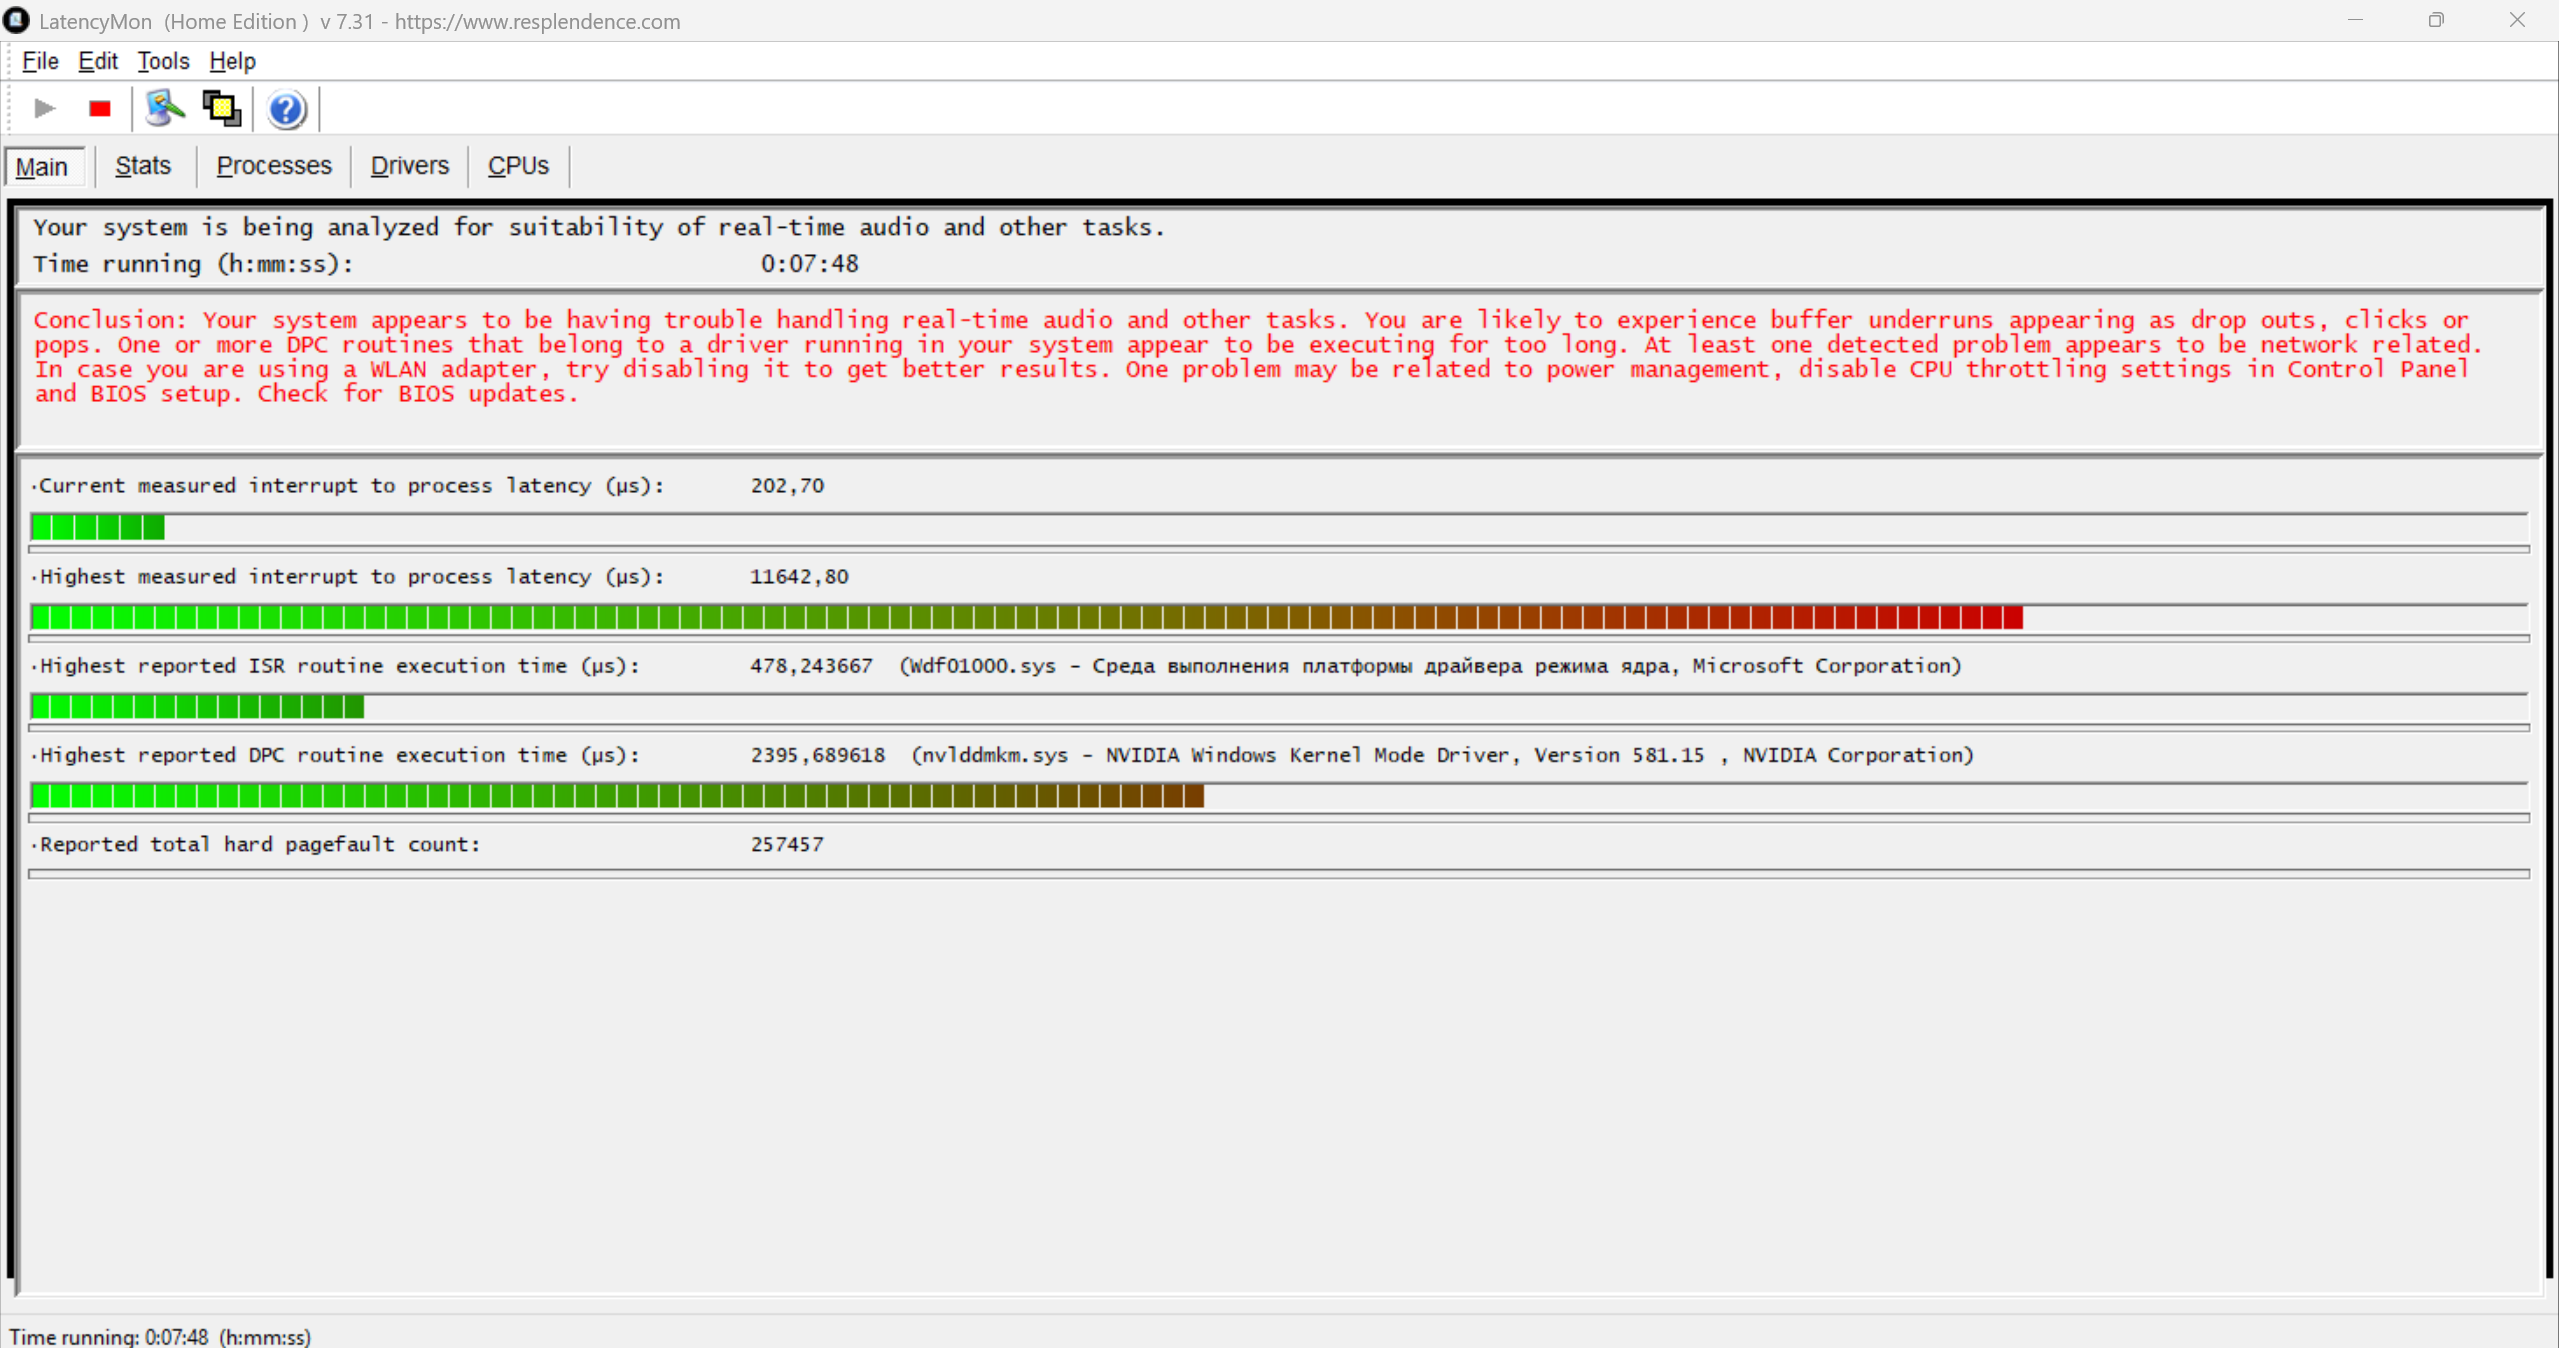This screenshot has width=2559, height=1348.
Task: Switch to the Stats tab
Action: point(143,166)
